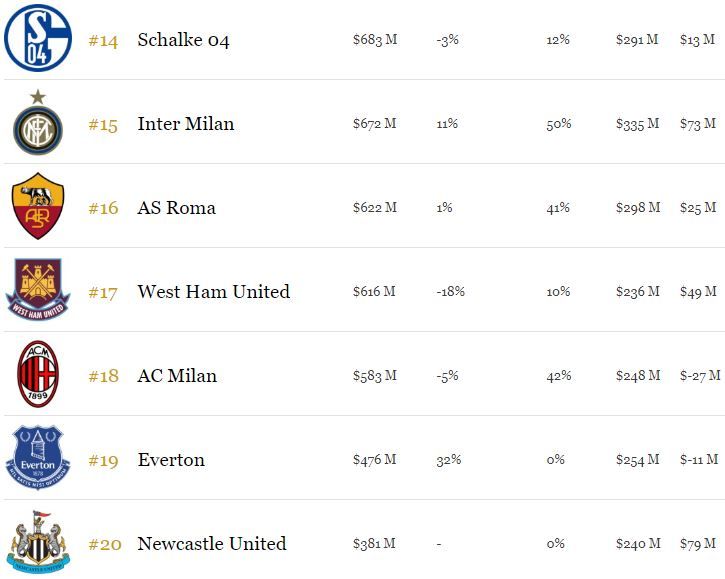
Task: Select Everton's $254 M revenue figure
Action: pyautogui.click(x=637, y=460)
